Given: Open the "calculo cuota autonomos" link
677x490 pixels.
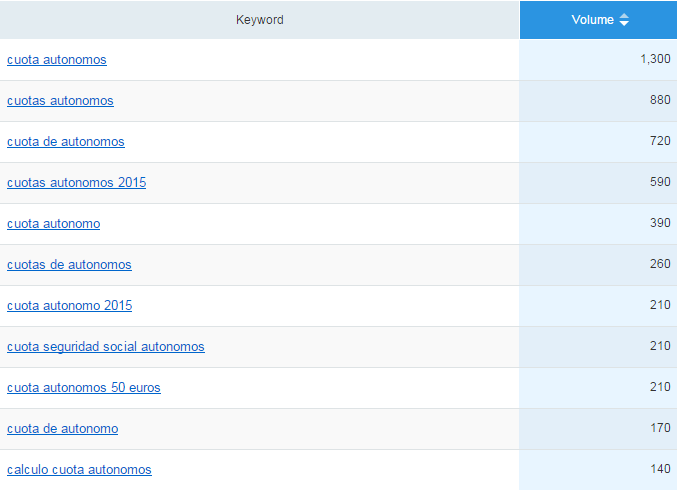Looking at the screenshot, I should click(x=79, y=470).
